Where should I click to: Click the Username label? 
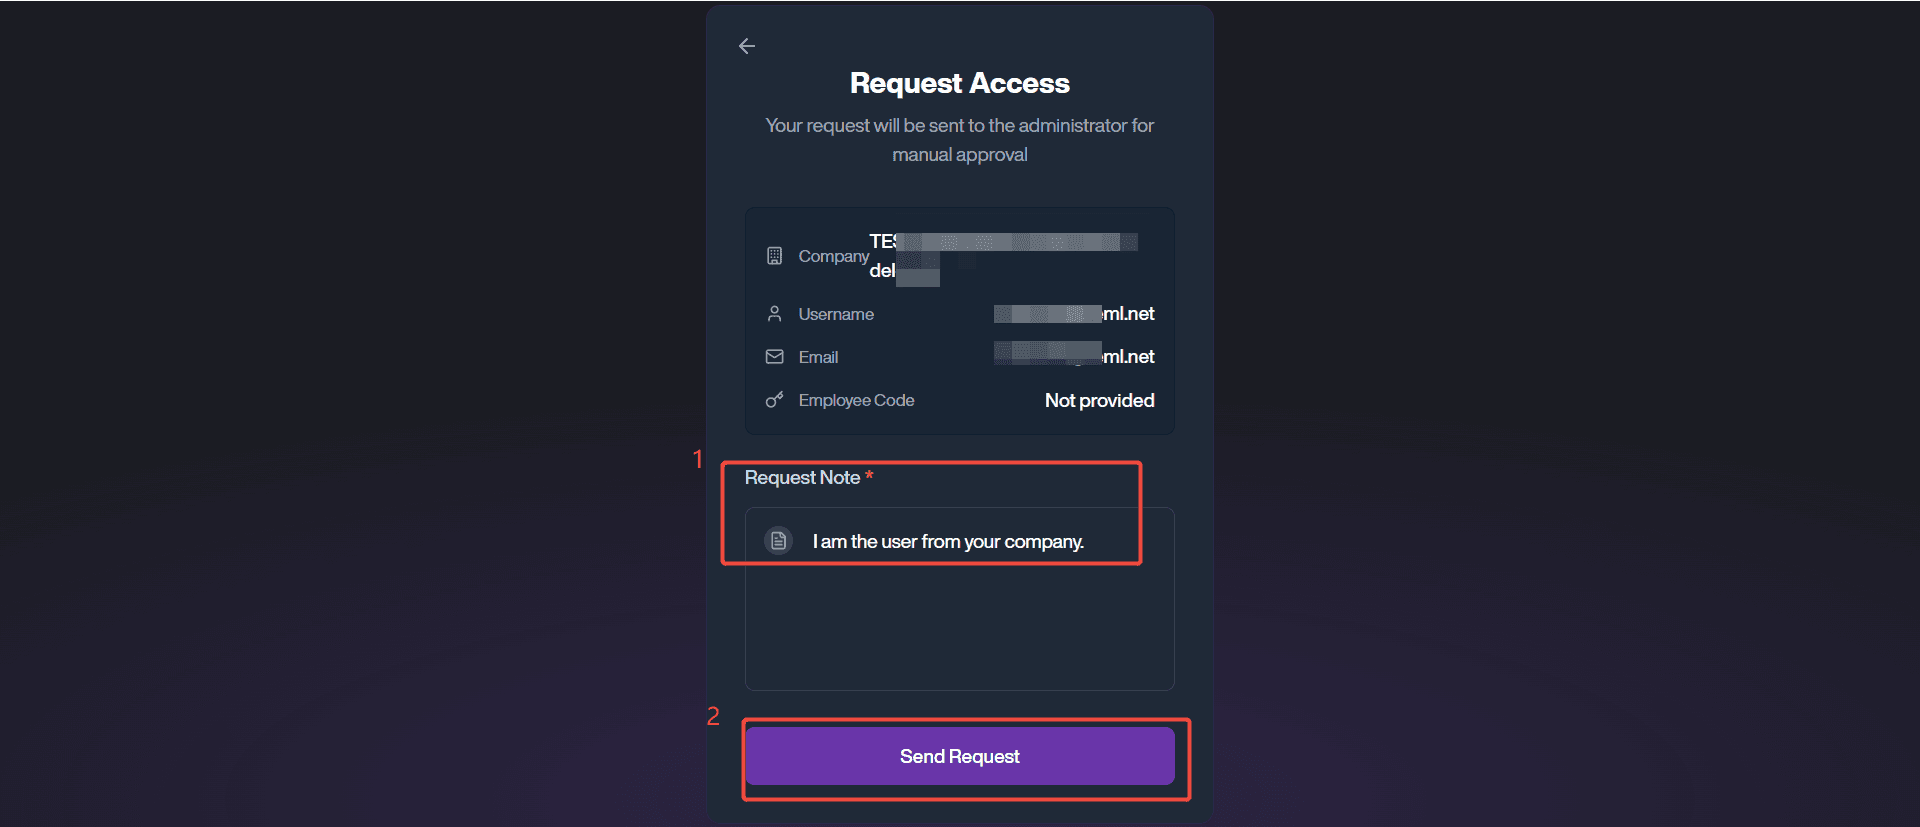[836, 314]
